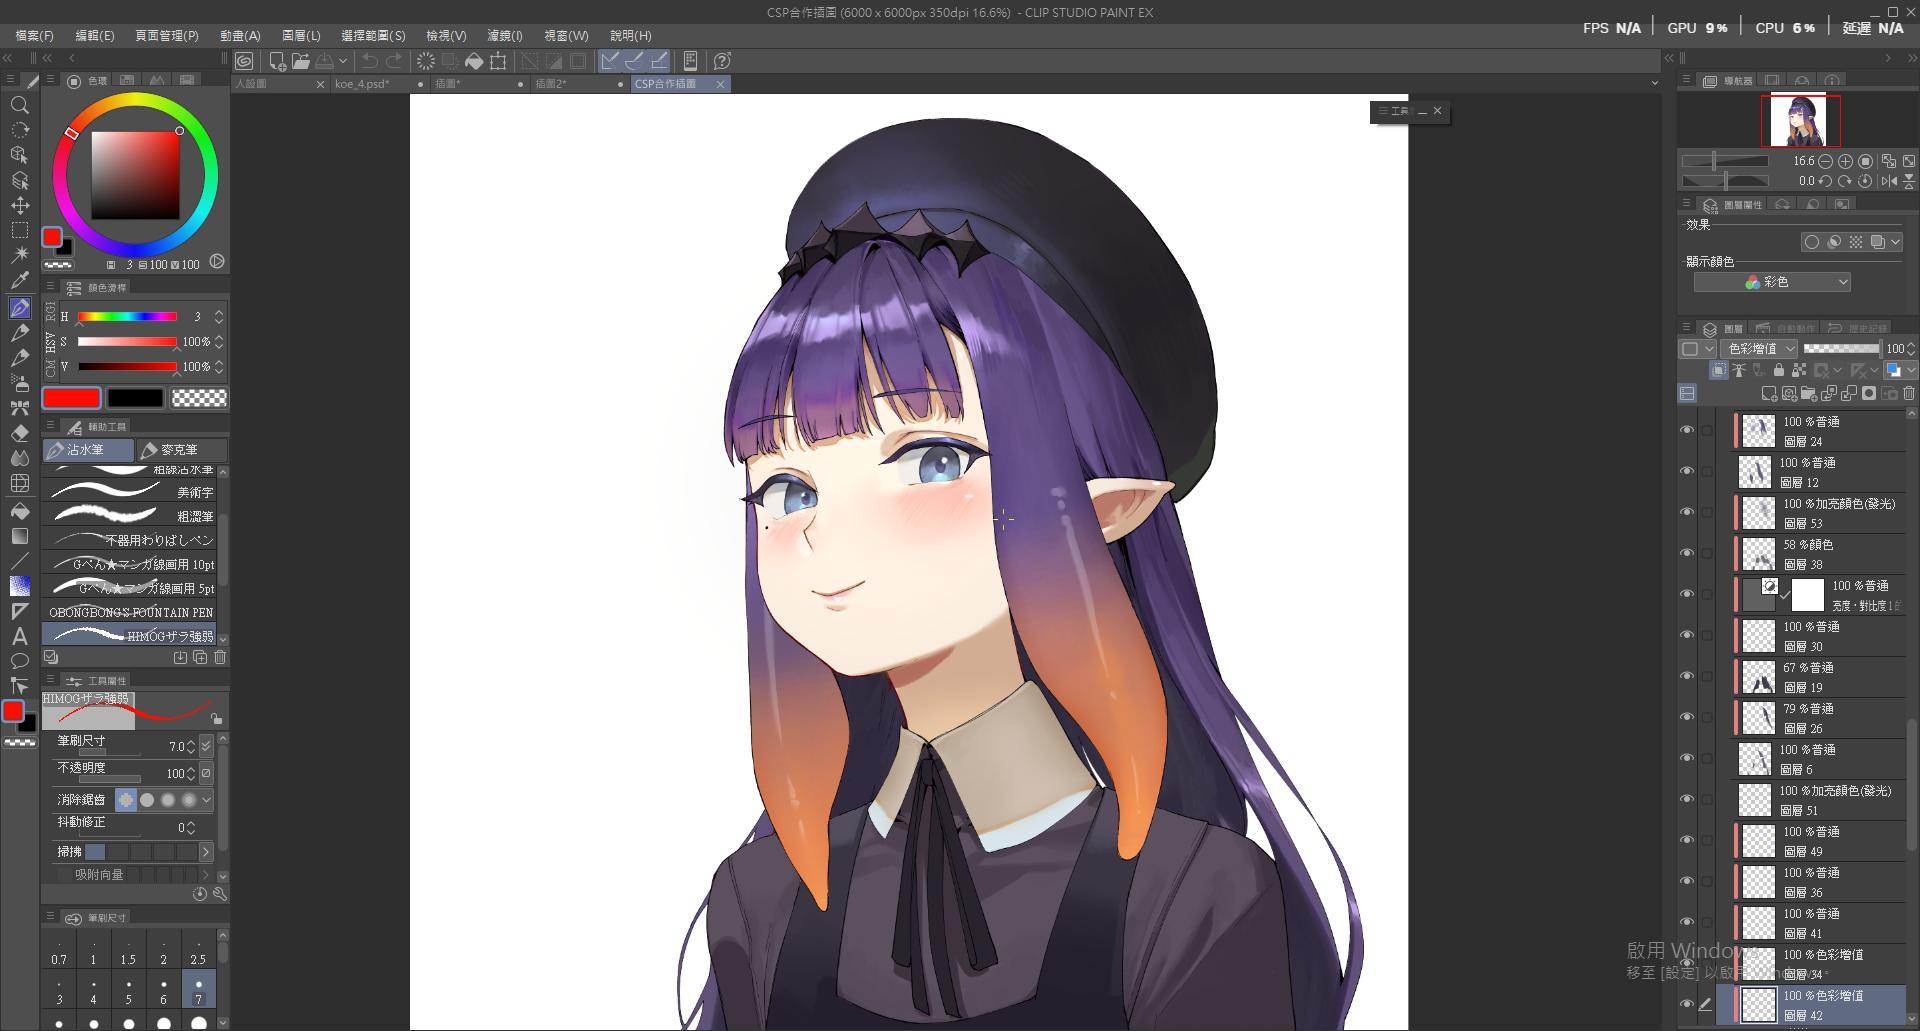Select the Zoom magnifier tool
Screen dimensions: 1920x1031
click(x=19, y=105)
